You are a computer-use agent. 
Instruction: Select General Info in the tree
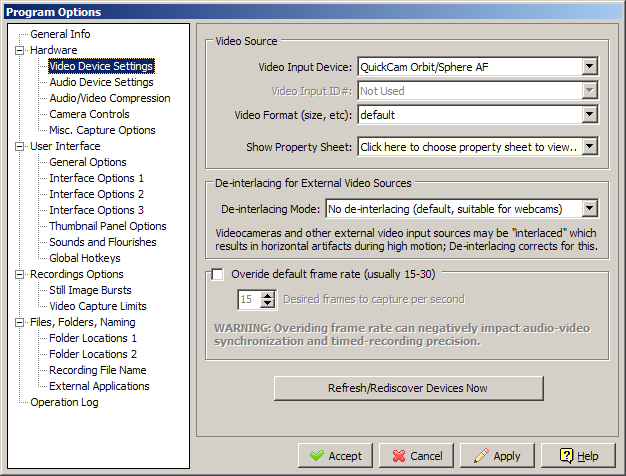coord(60,34)
